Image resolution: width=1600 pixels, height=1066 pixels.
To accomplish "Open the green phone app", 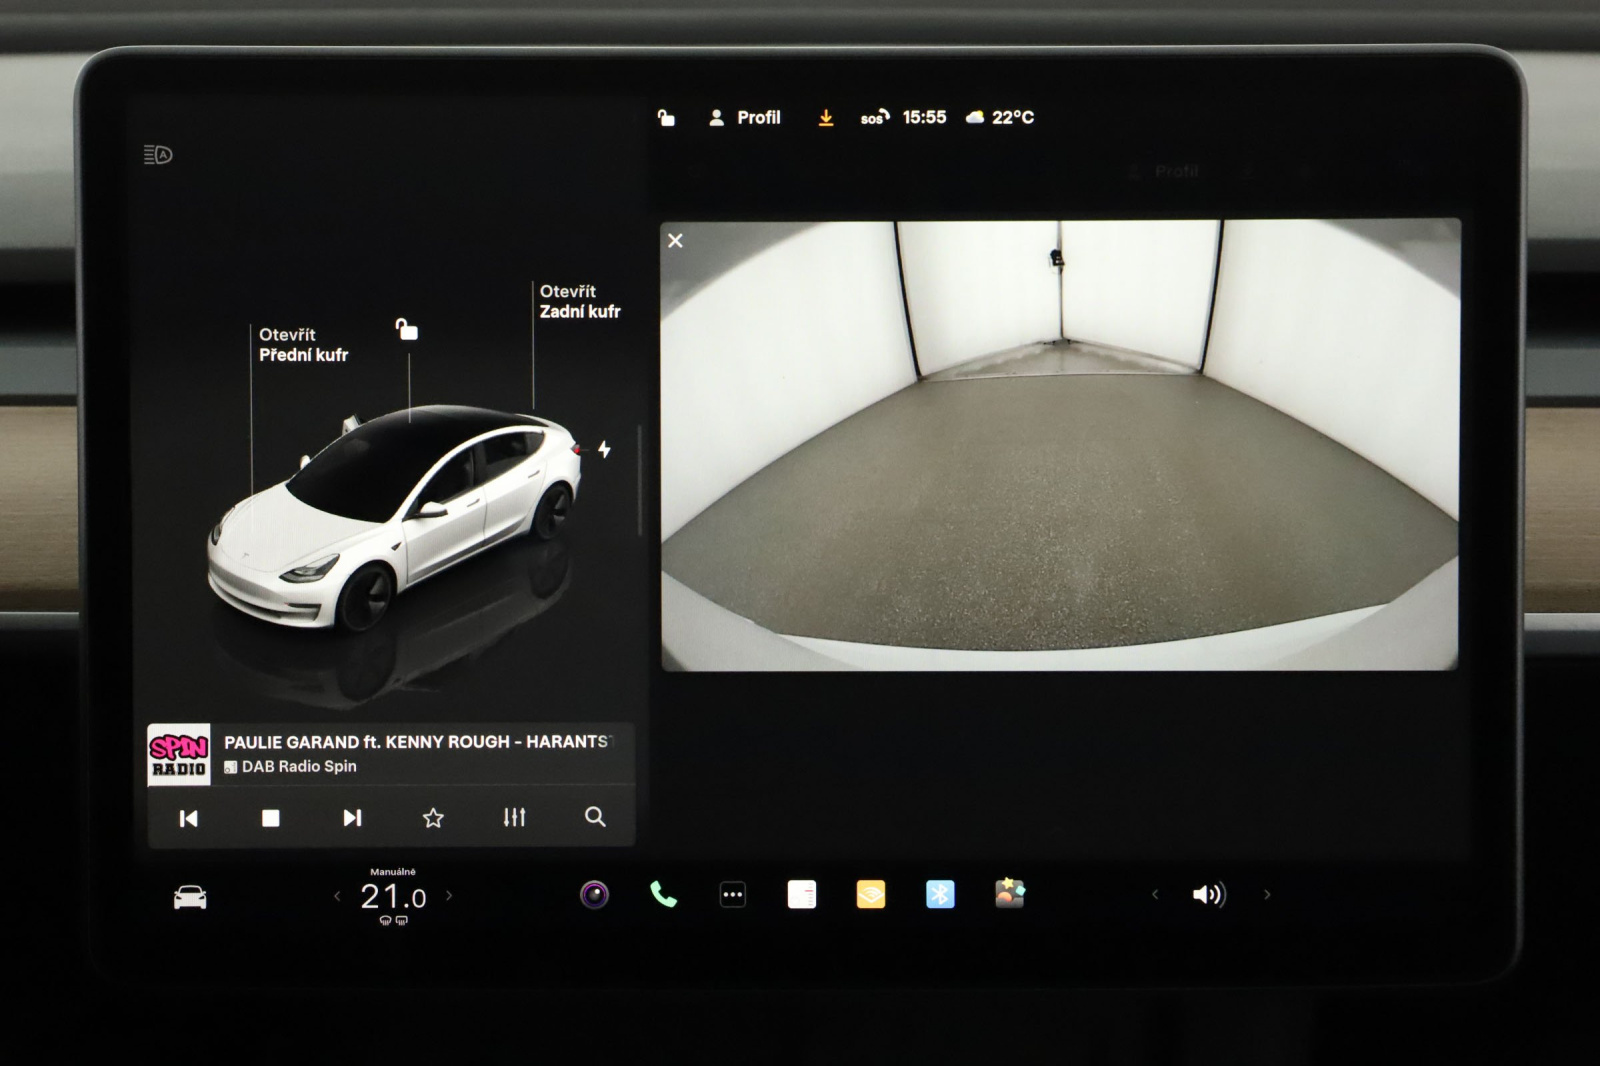I will pos(663,894).
